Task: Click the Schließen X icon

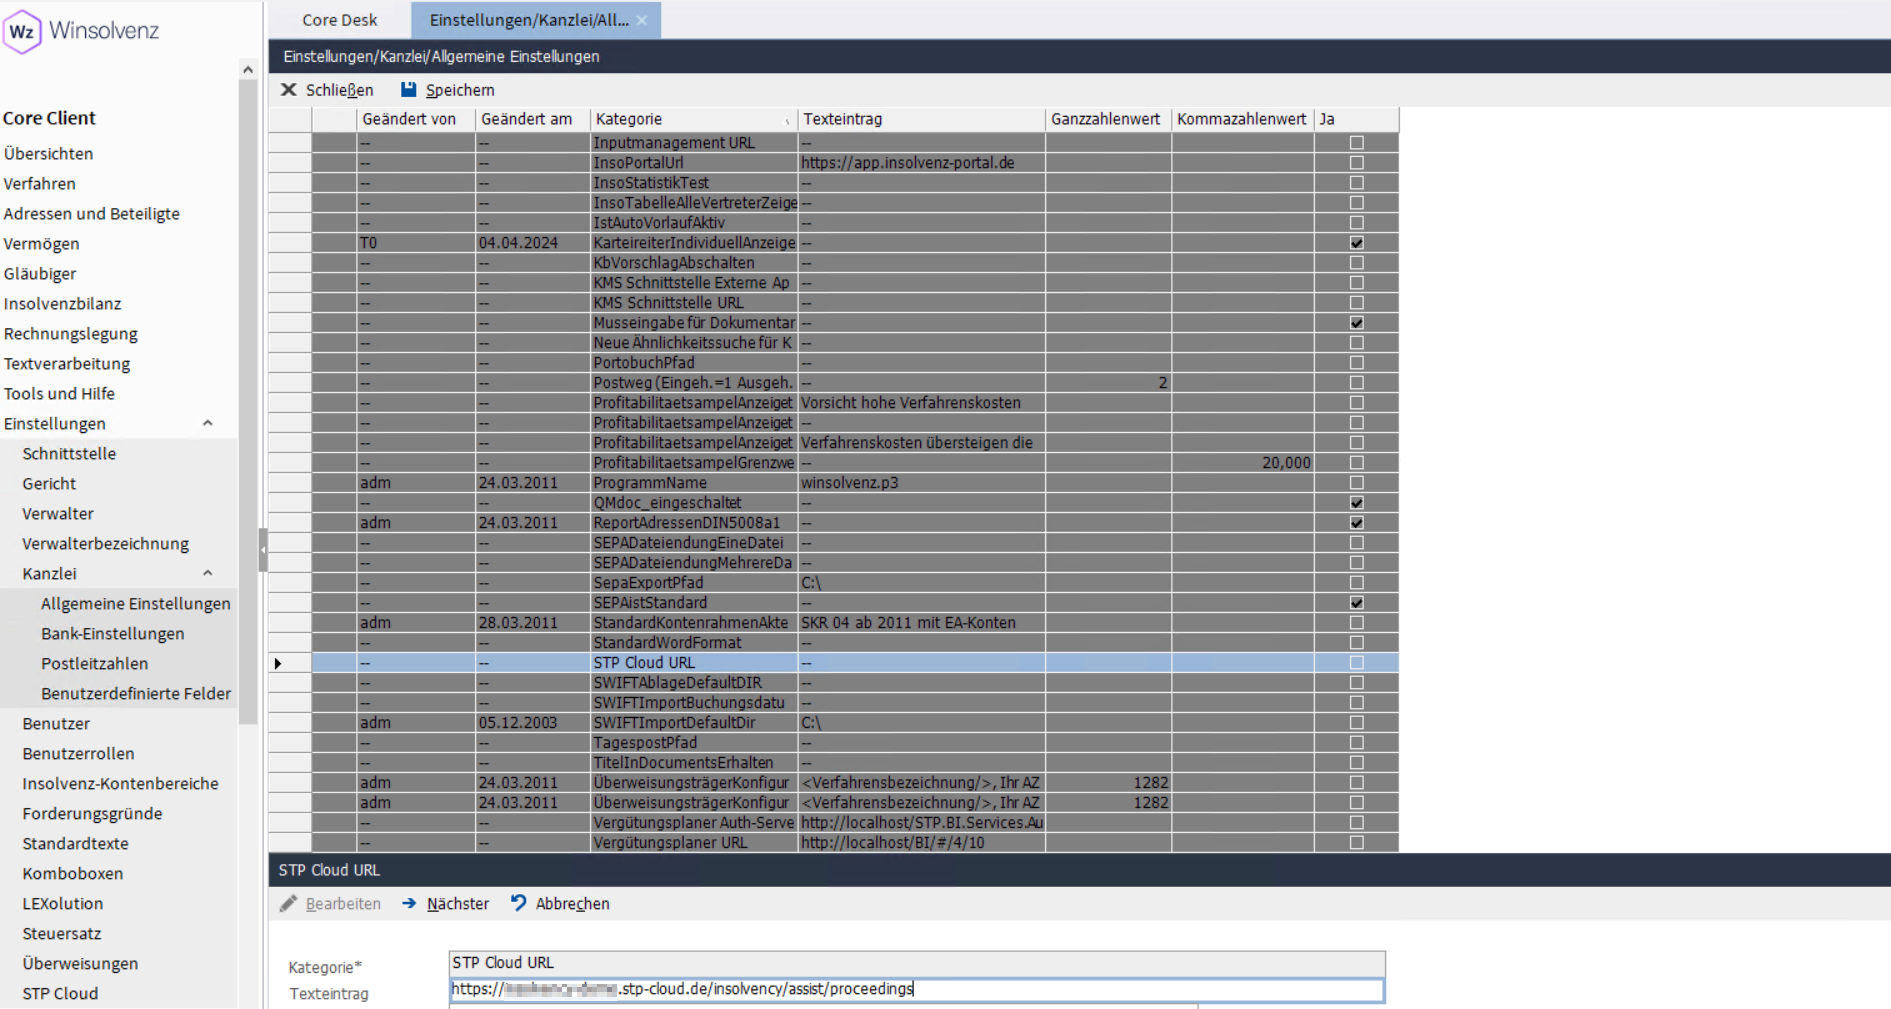Action: 289,90
